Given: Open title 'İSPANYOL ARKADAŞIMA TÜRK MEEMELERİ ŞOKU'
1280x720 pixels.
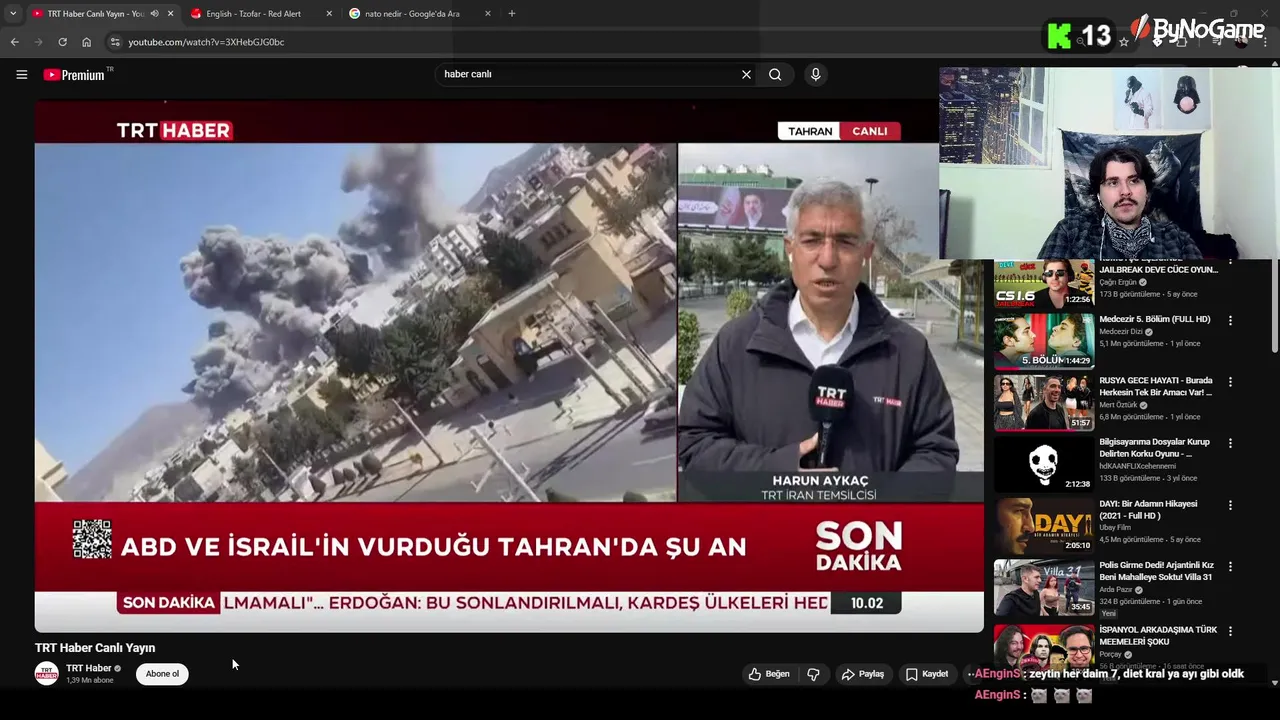Looking at the screenshot, I should coord(1158,635).
